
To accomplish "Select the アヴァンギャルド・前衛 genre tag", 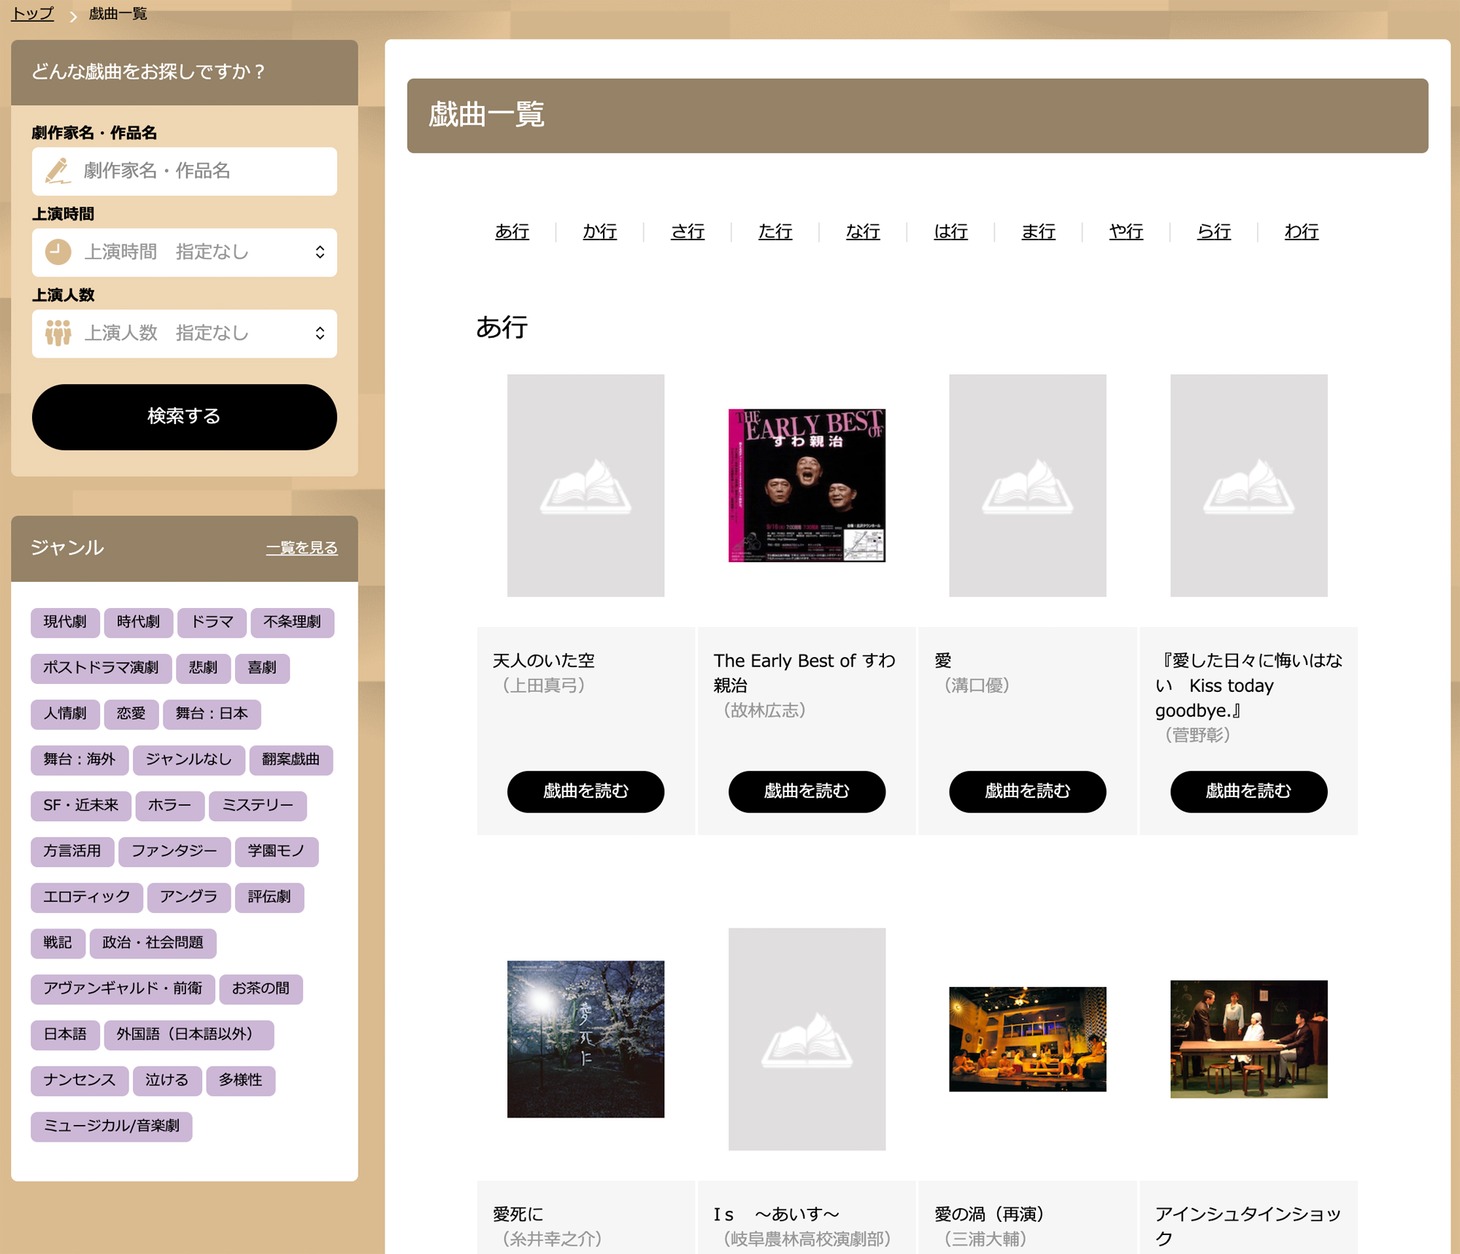I will 123,989.
